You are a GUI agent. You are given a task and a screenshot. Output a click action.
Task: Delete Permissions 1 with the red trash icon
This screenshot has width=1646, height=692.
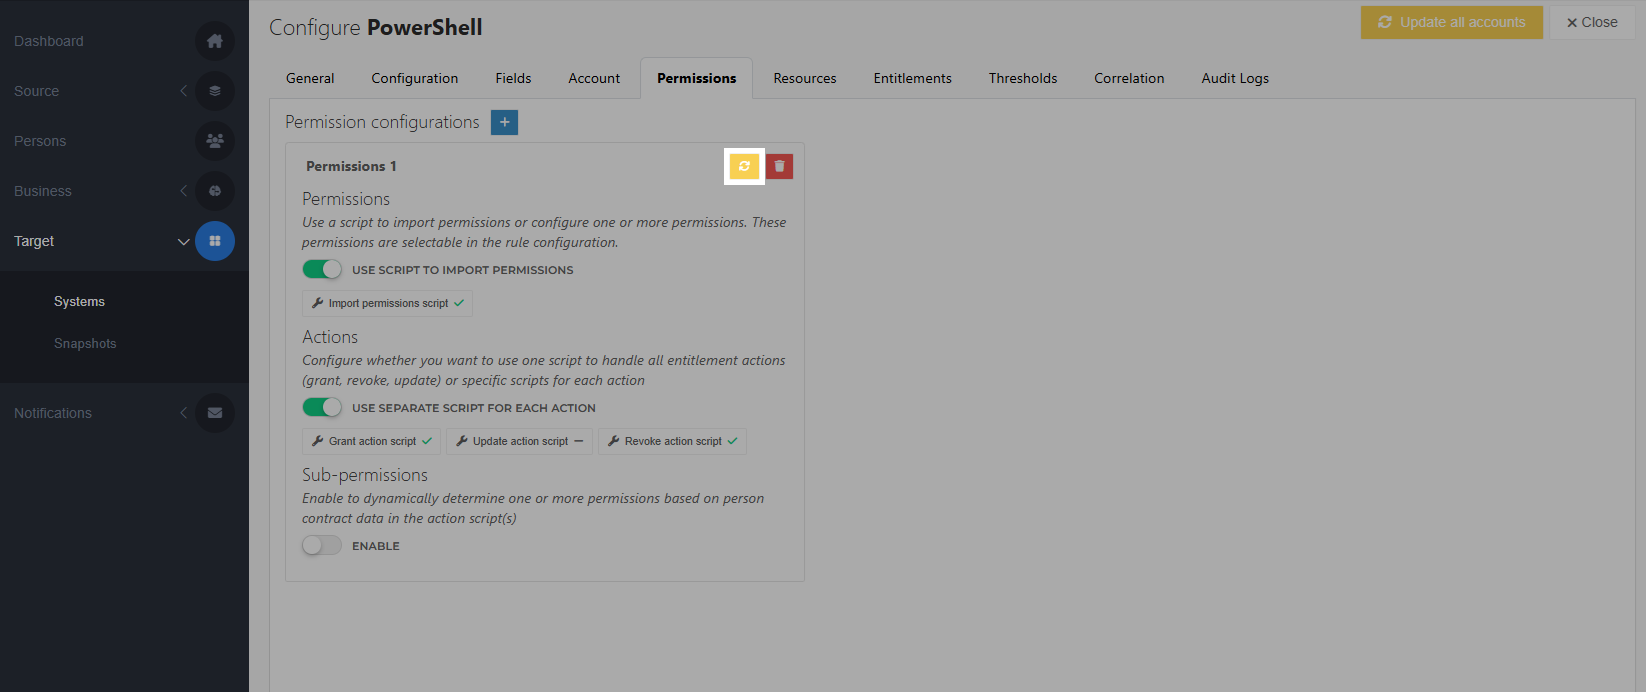coord(779,166)
